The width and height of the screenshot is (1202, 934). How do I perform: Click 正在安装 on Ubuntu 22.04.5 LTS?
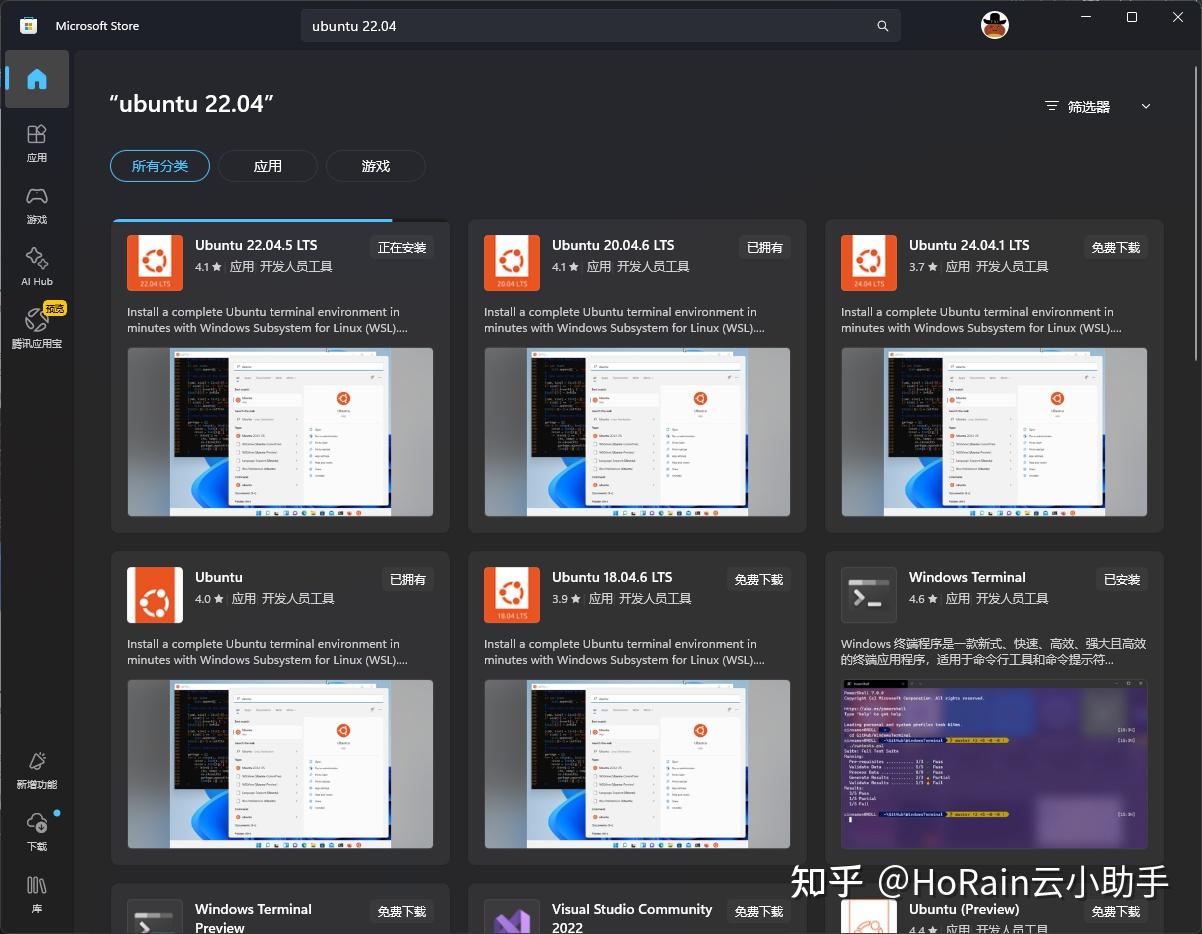401,247
